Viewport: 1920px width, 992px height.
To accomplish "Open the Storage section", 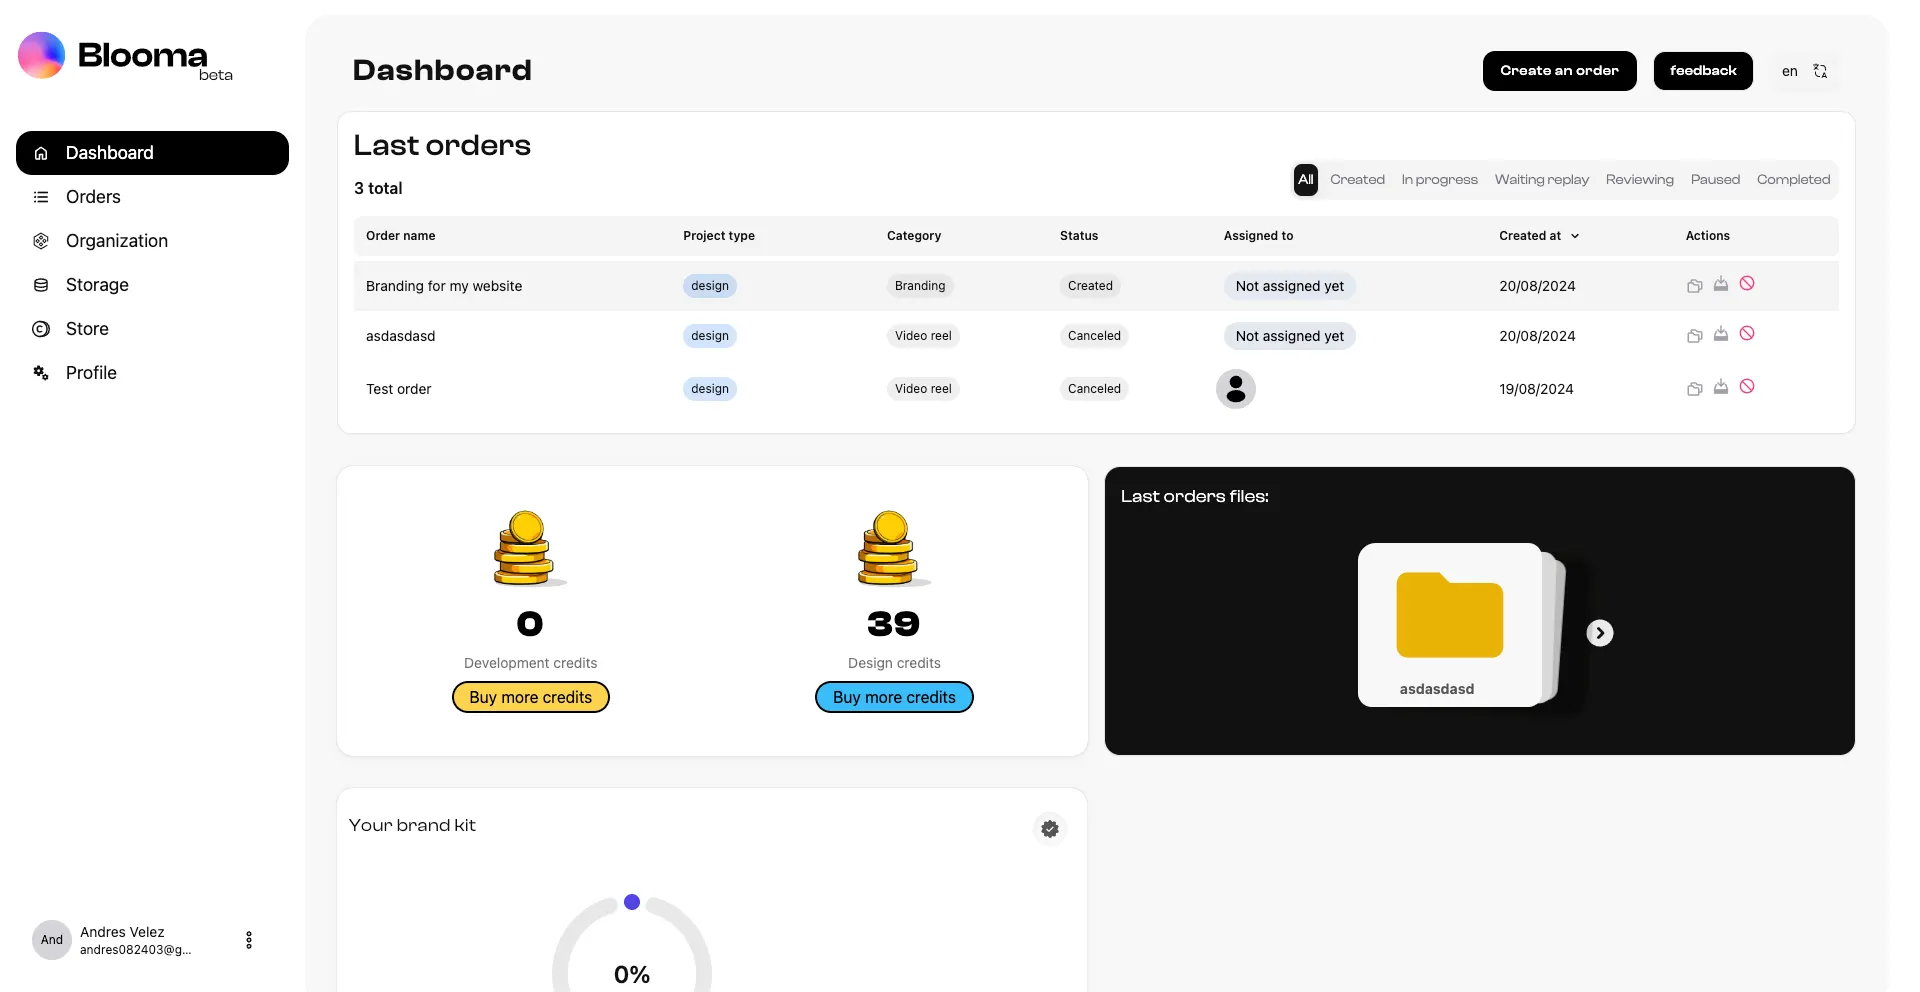I will [x=152, y=285].
